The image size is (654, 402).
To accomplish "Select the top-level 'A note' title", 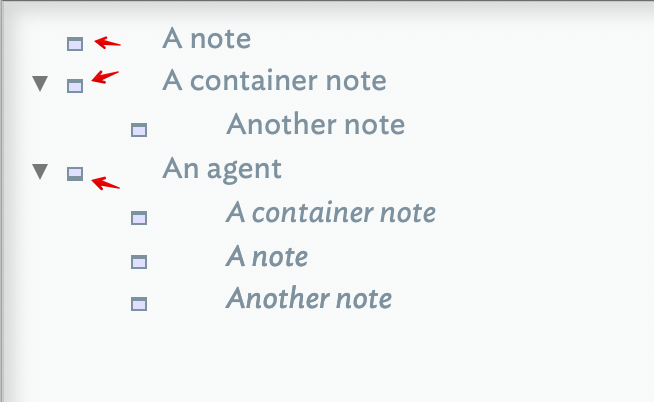I will click(x=206, y=39).
